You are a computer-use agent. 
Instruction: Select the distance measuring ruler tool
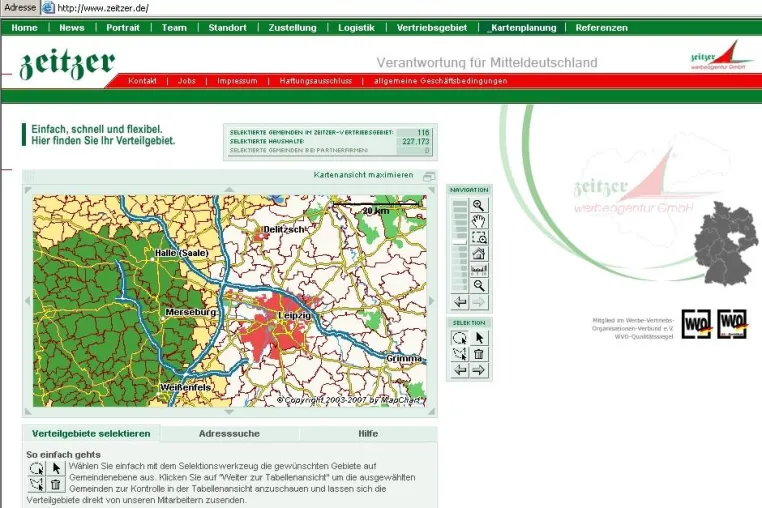479,270
